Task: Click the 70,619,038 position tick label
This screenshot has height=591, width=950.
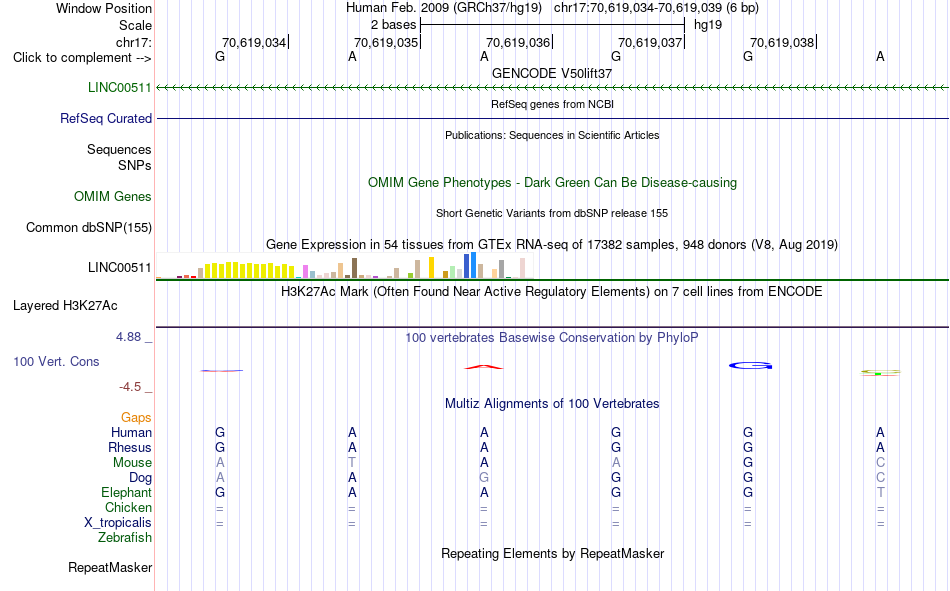Action: [x=782, y=42]
